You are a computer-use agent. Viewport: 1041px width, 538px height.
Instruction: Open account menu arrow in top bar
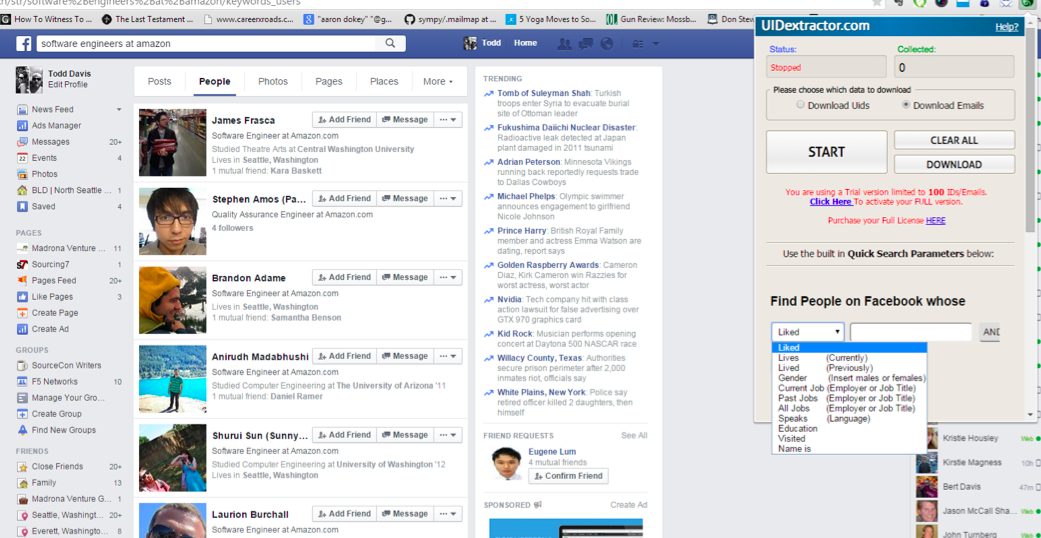tap(656, 44)
